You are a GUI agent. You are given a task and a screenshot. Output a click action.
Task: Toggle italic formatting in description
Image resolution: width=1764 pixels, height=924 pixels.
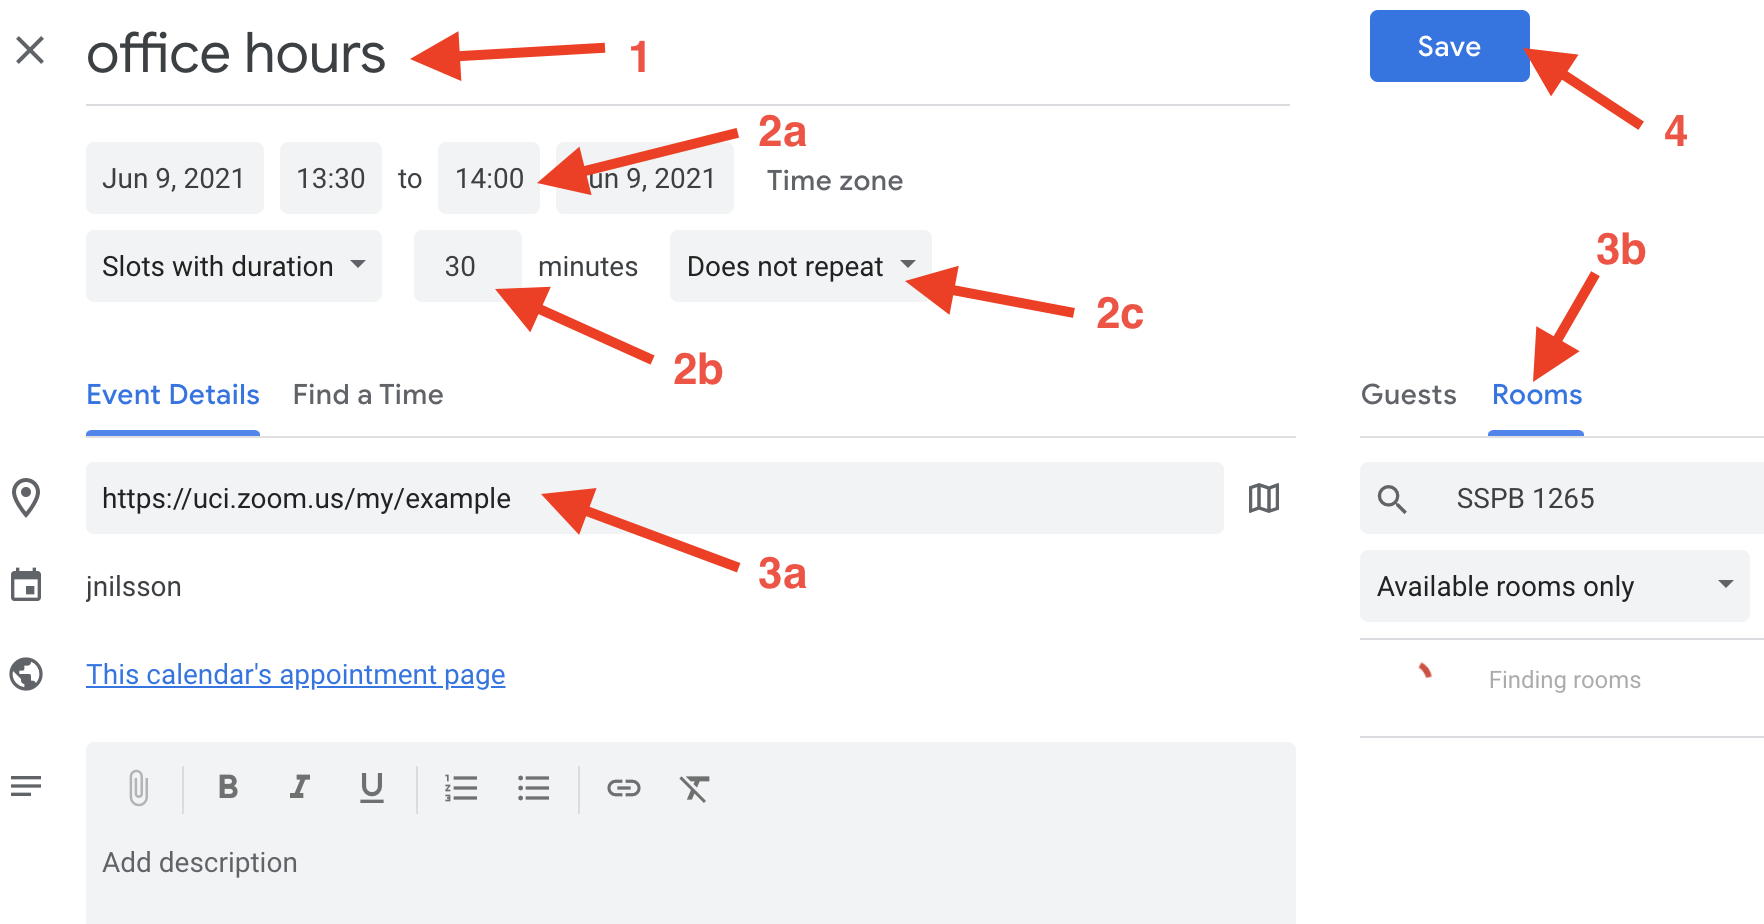(299, 788)
